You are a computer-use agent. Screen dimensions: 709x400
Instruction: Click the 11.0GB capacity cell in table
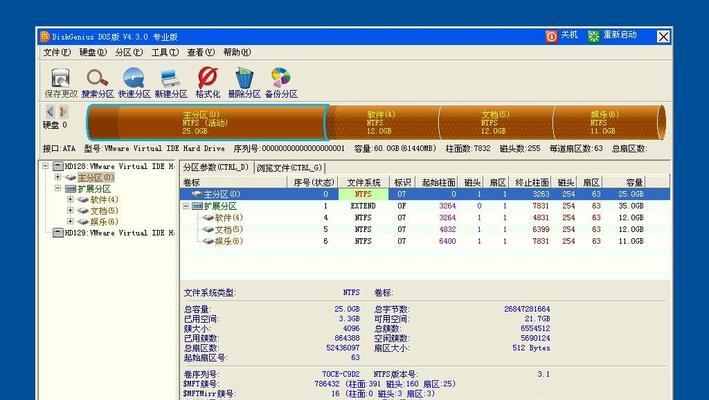coord(631,241)
